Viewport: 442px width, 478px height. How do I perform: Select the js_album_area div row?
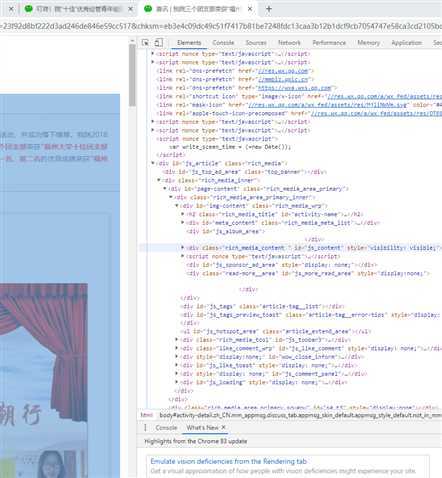pos(225,231)
